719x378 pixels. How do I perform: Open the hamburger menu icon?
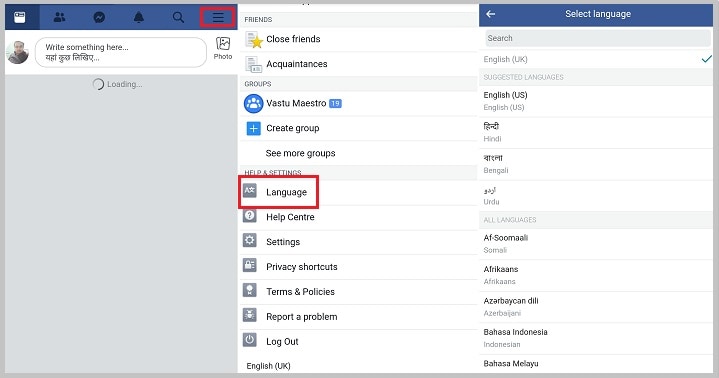(x=218, y=17)
